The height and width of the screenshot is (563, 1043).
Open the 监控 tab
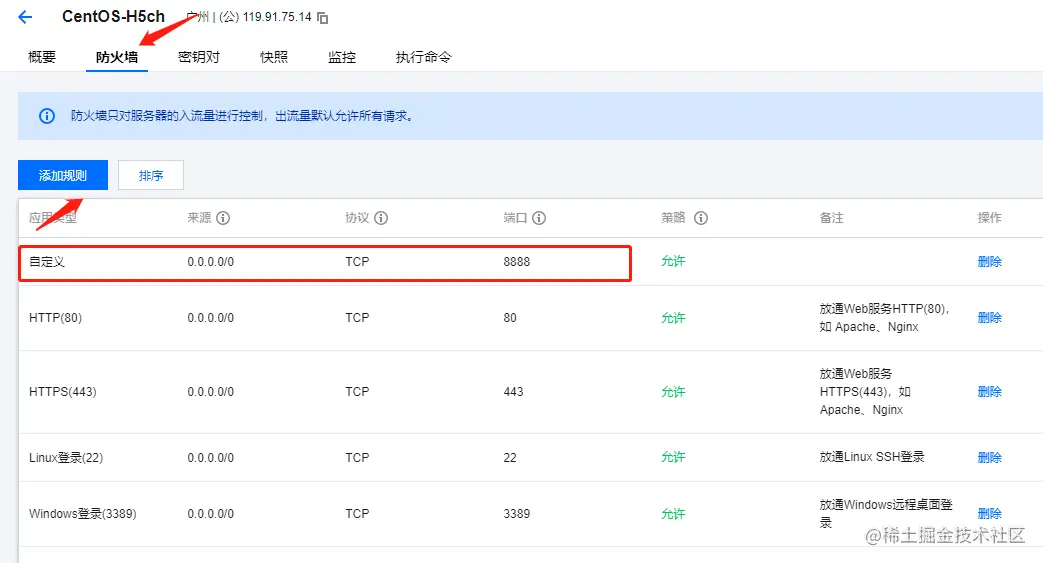342,57
